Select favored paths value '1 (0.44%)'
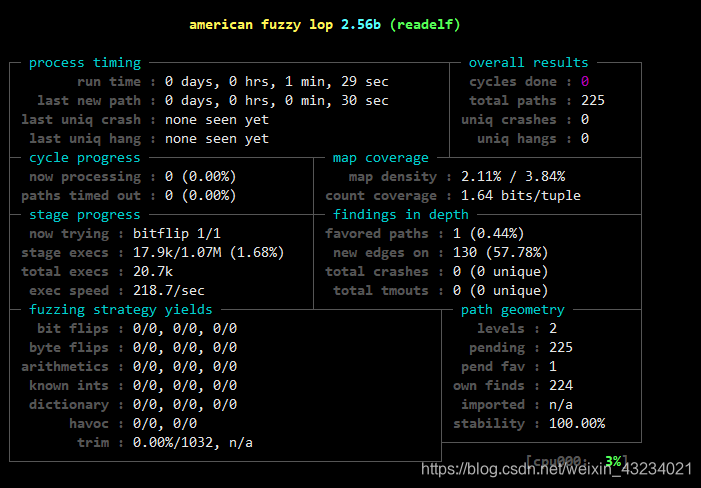 coord(489,234)
